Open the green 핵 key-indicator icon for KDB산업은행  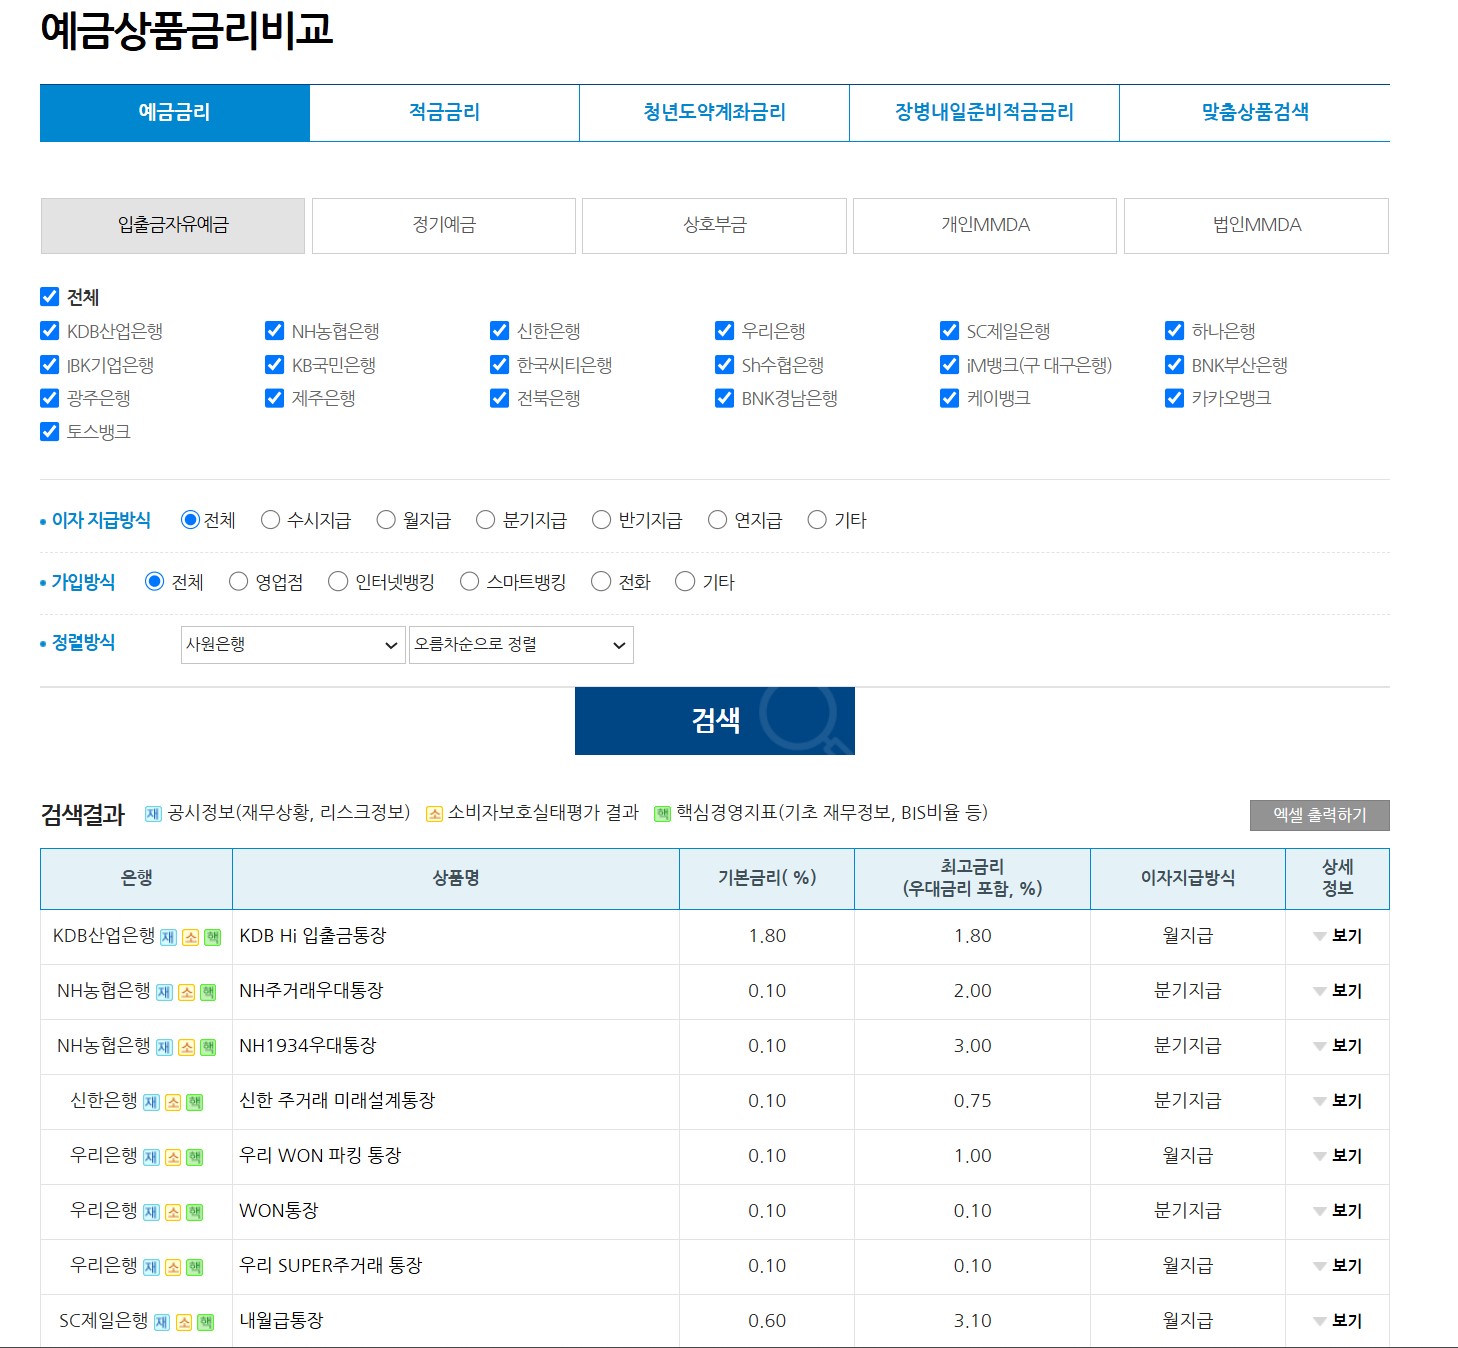click(212, 938)
